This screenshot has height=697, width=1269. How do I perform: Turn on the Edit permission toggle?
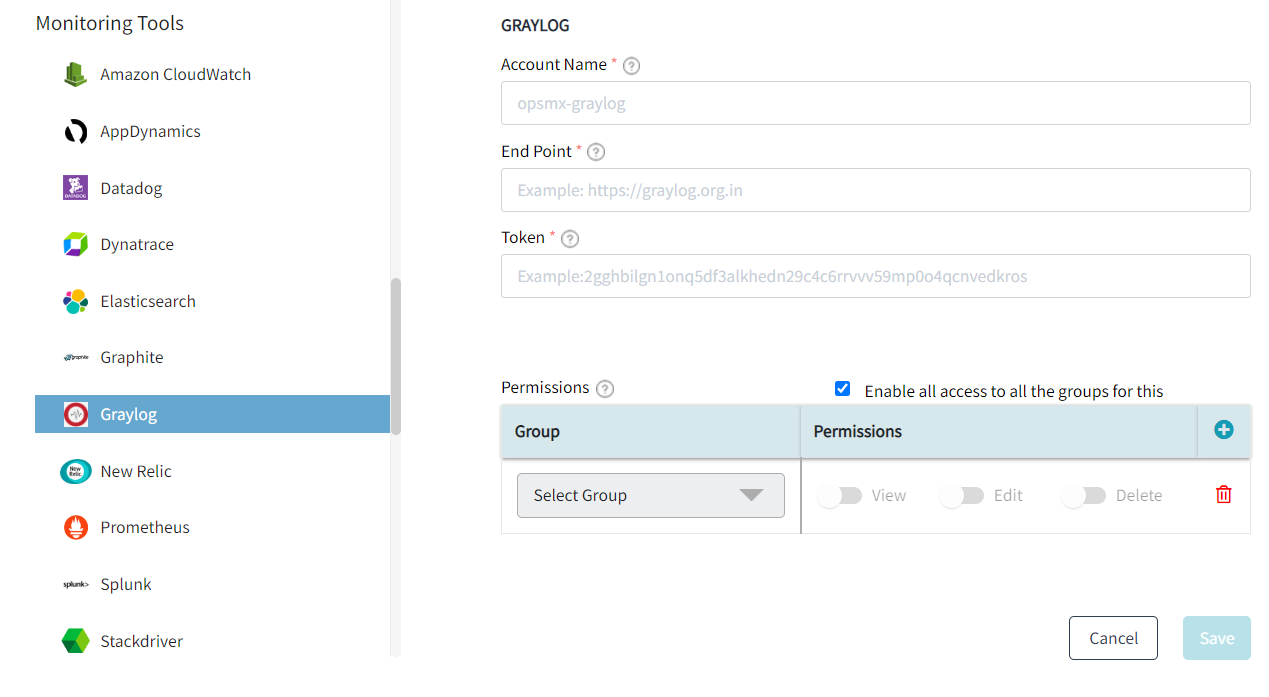coord(960,495)
